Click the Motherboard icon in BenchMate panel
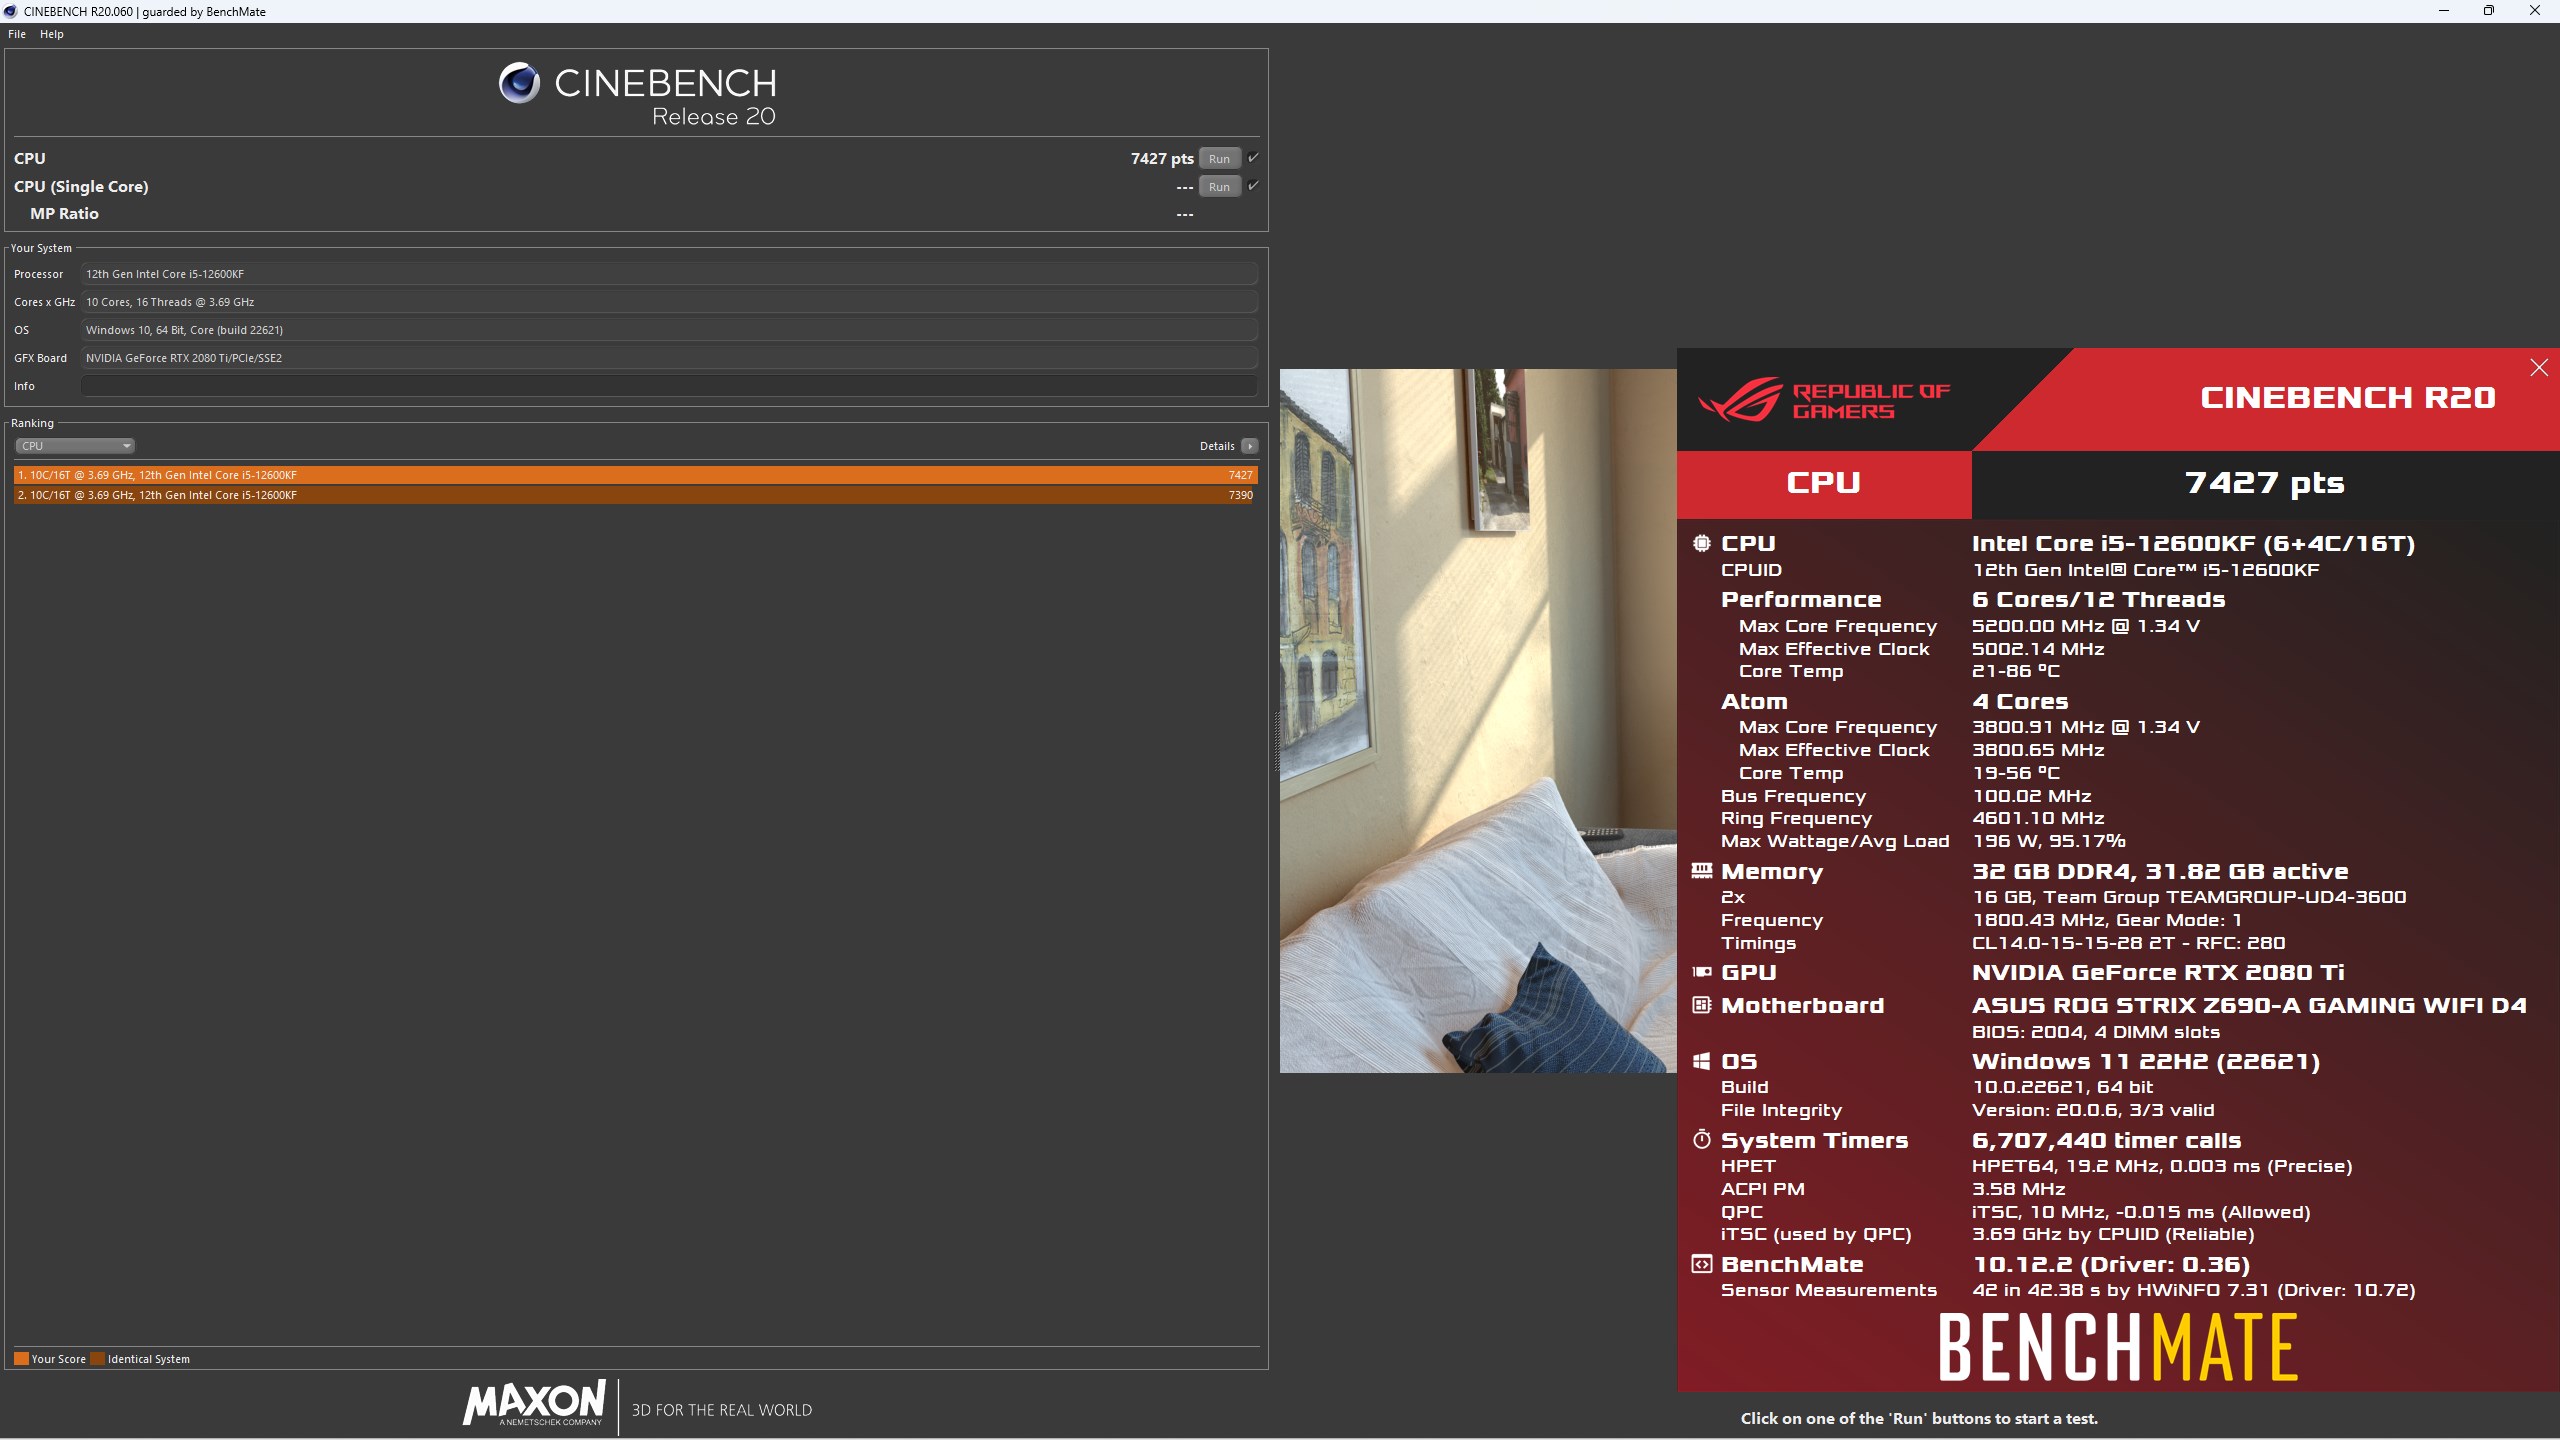This screenshot has height=1440, width=2560. (x=1701, y=1005)
